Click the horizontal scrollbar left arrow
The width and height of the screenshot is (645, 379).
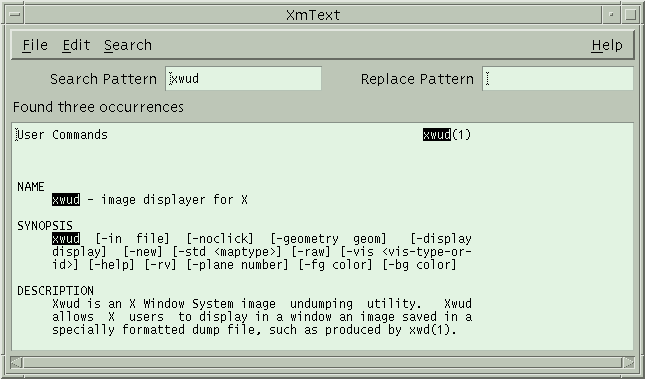click(x=16, y=363)
